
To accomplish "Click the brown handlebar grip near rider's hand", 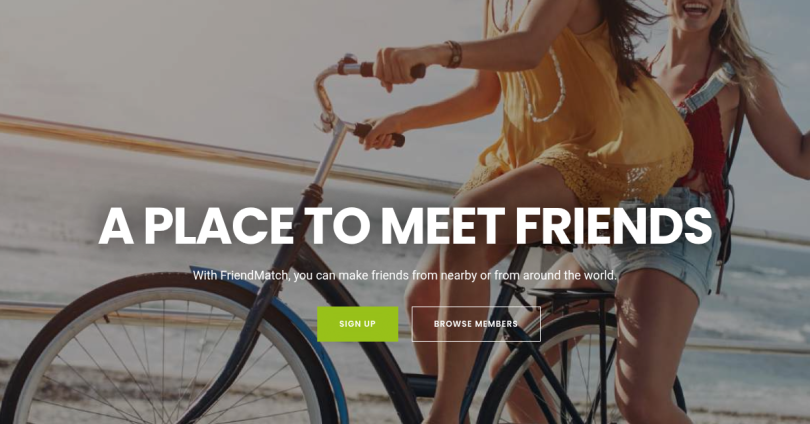I will coord(380,134).
